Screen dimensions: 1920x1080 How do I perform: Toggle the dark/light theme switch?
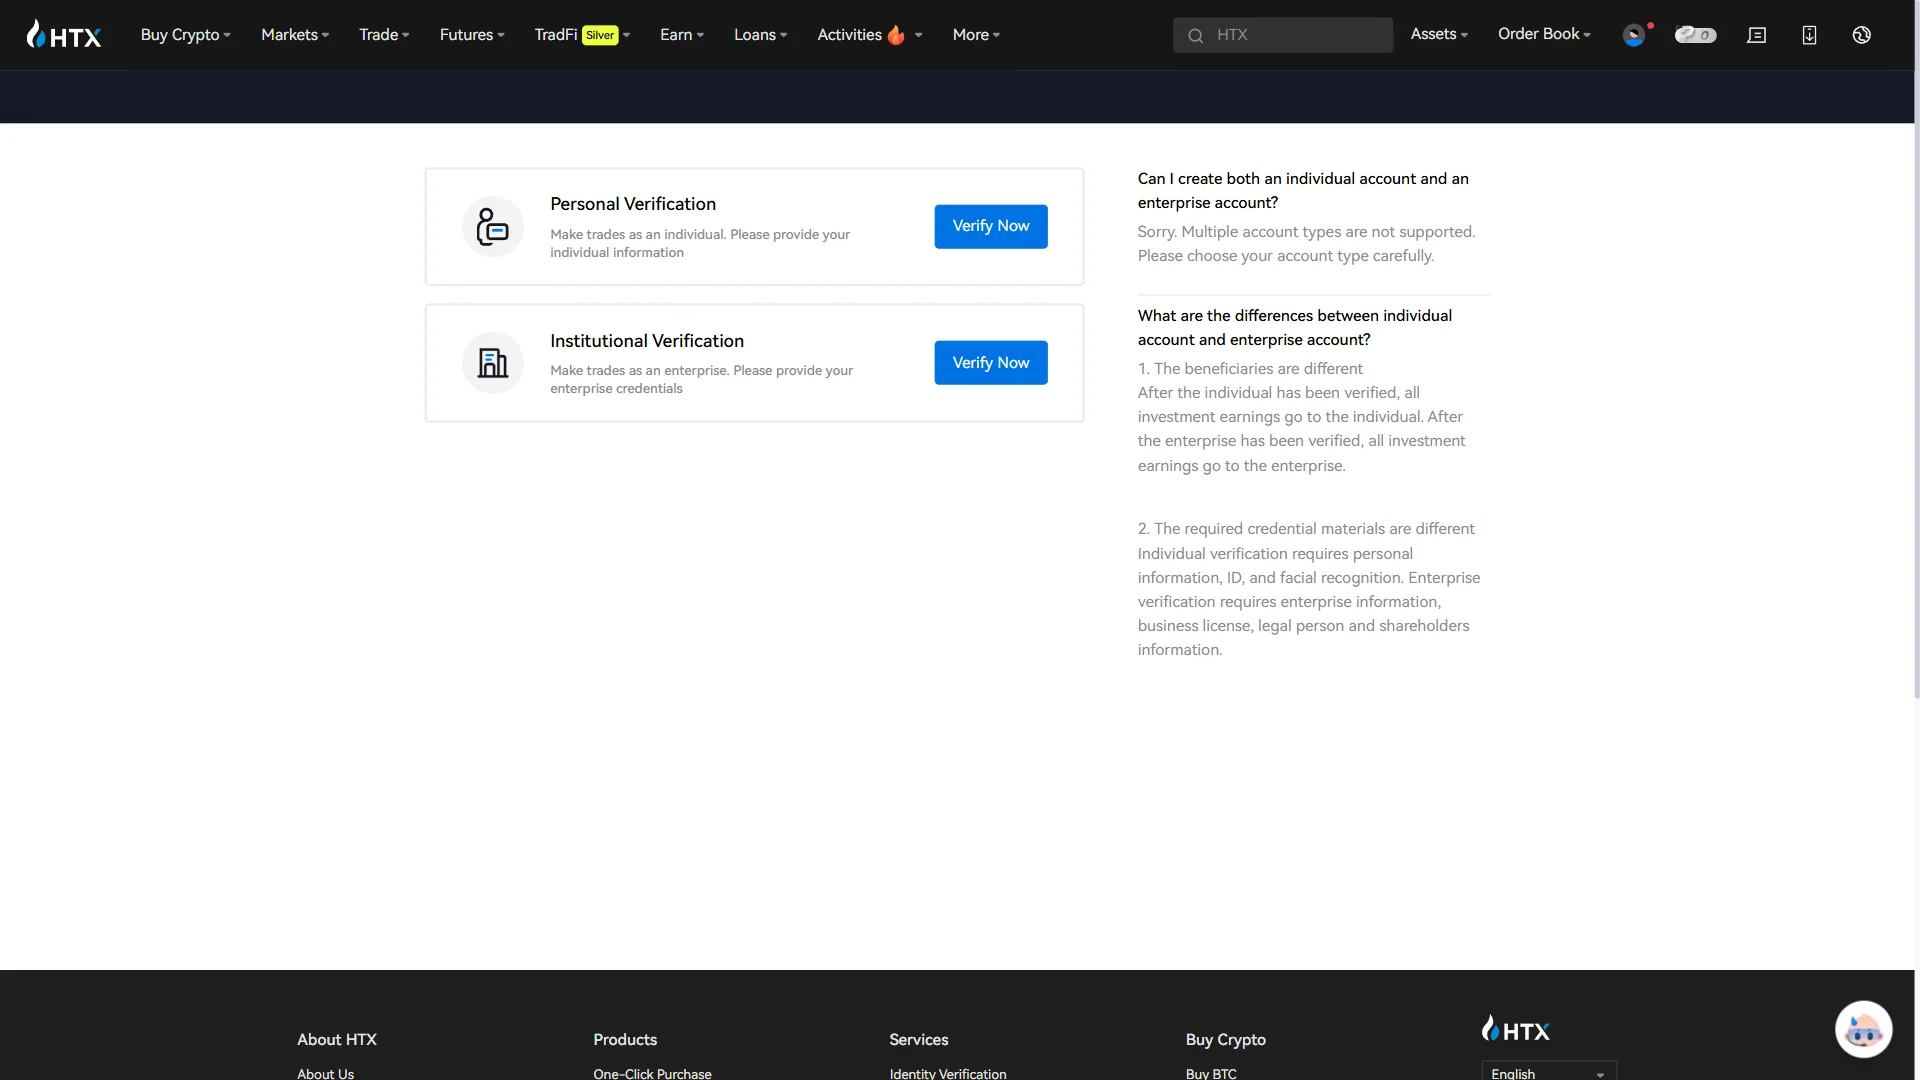[x=1695, y=35]
